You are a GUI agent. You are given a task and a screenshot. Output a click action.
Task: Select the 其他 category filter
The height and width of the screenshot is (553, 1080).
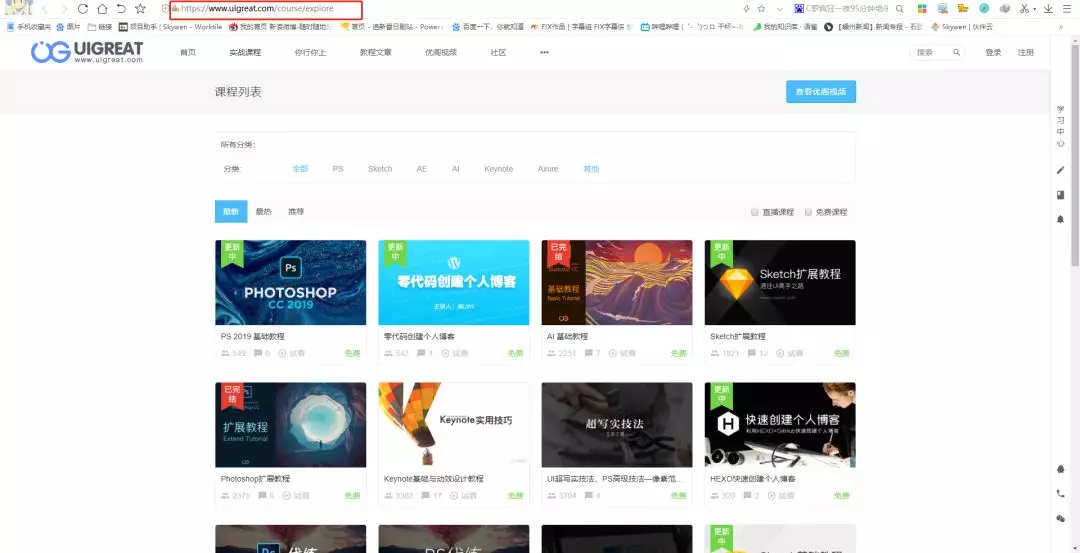(591, 169)
